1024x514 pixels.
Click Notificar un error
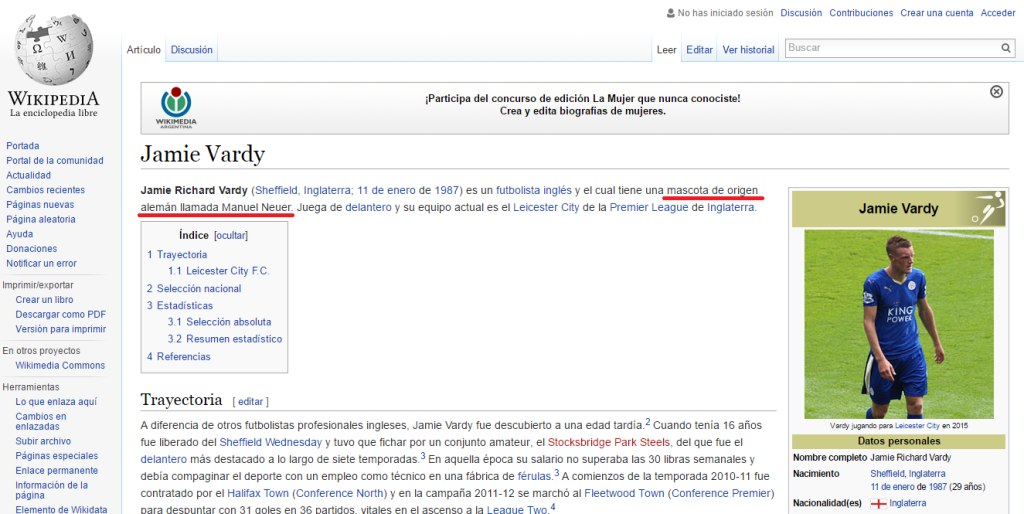pyautogui.click(x=42, y=263)
